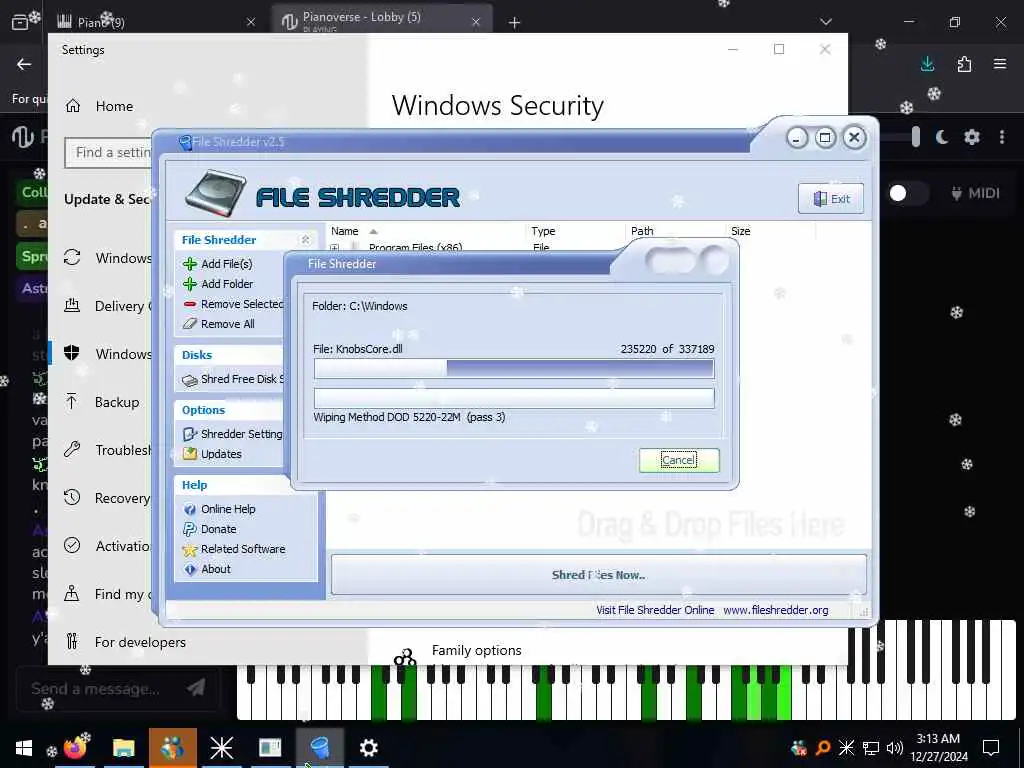Collapse the File Shredder sidebar panel

305,240
